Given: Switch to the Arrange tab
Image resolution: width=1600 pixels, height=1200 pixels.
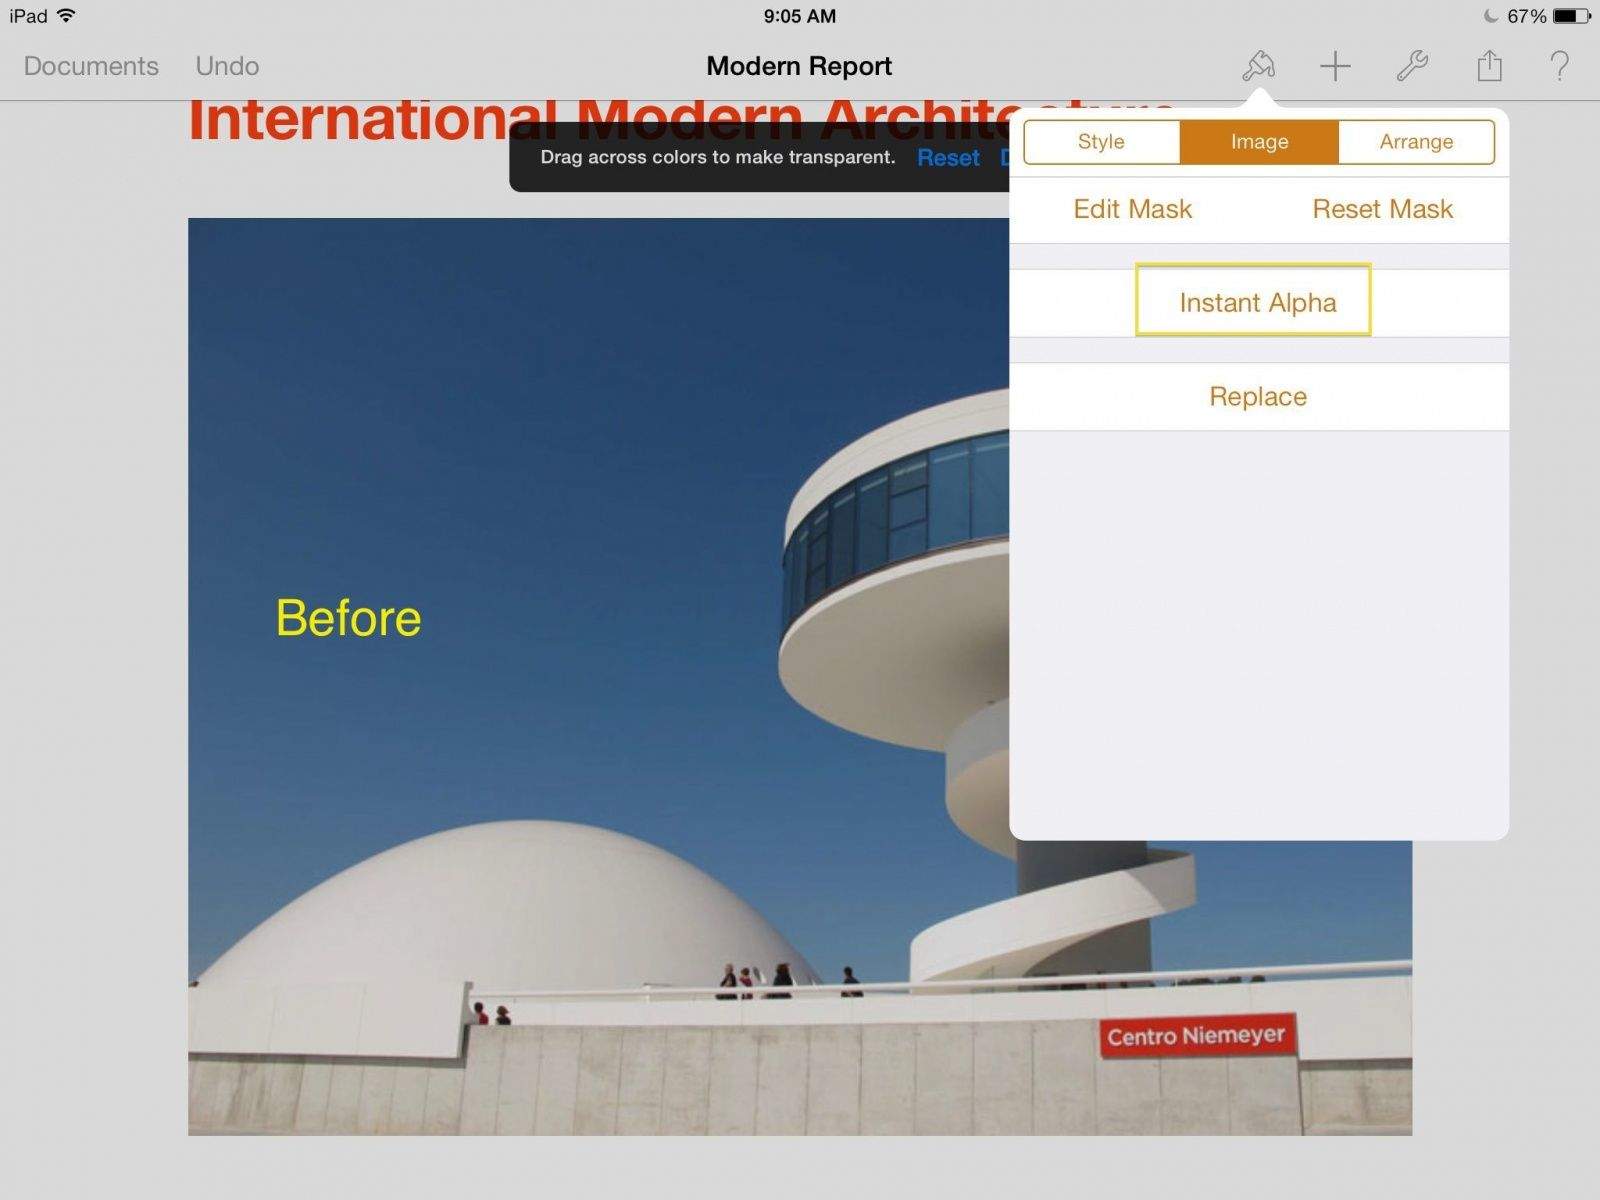Looking at the screenshot, I should 1416,142.
